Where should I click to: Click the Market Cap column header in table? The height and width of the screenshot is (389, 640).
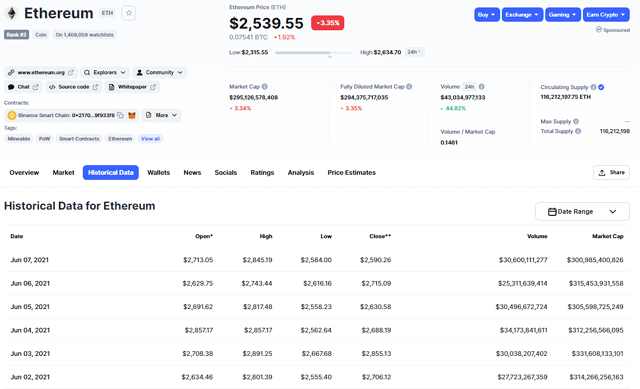[608, 236]
